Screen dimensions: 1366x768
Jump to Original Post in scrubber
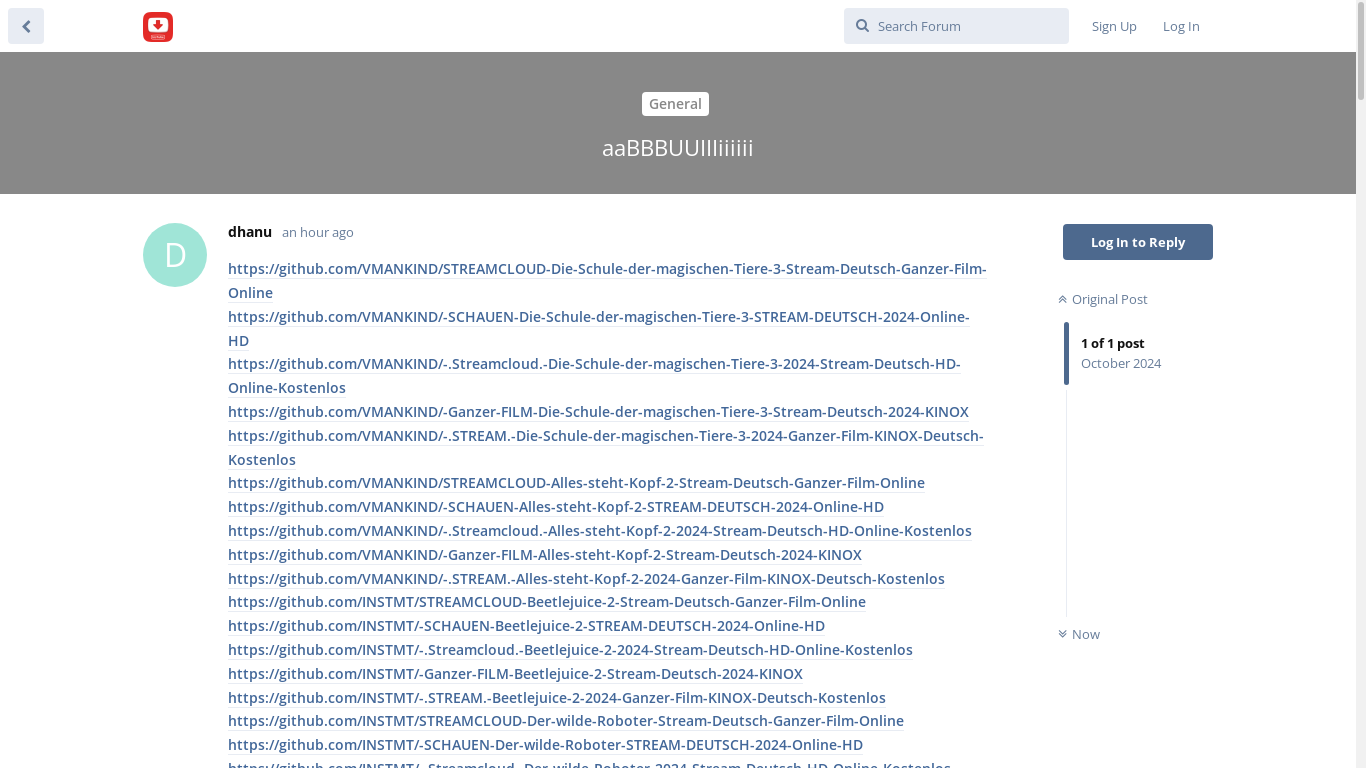pos(1103,299)
